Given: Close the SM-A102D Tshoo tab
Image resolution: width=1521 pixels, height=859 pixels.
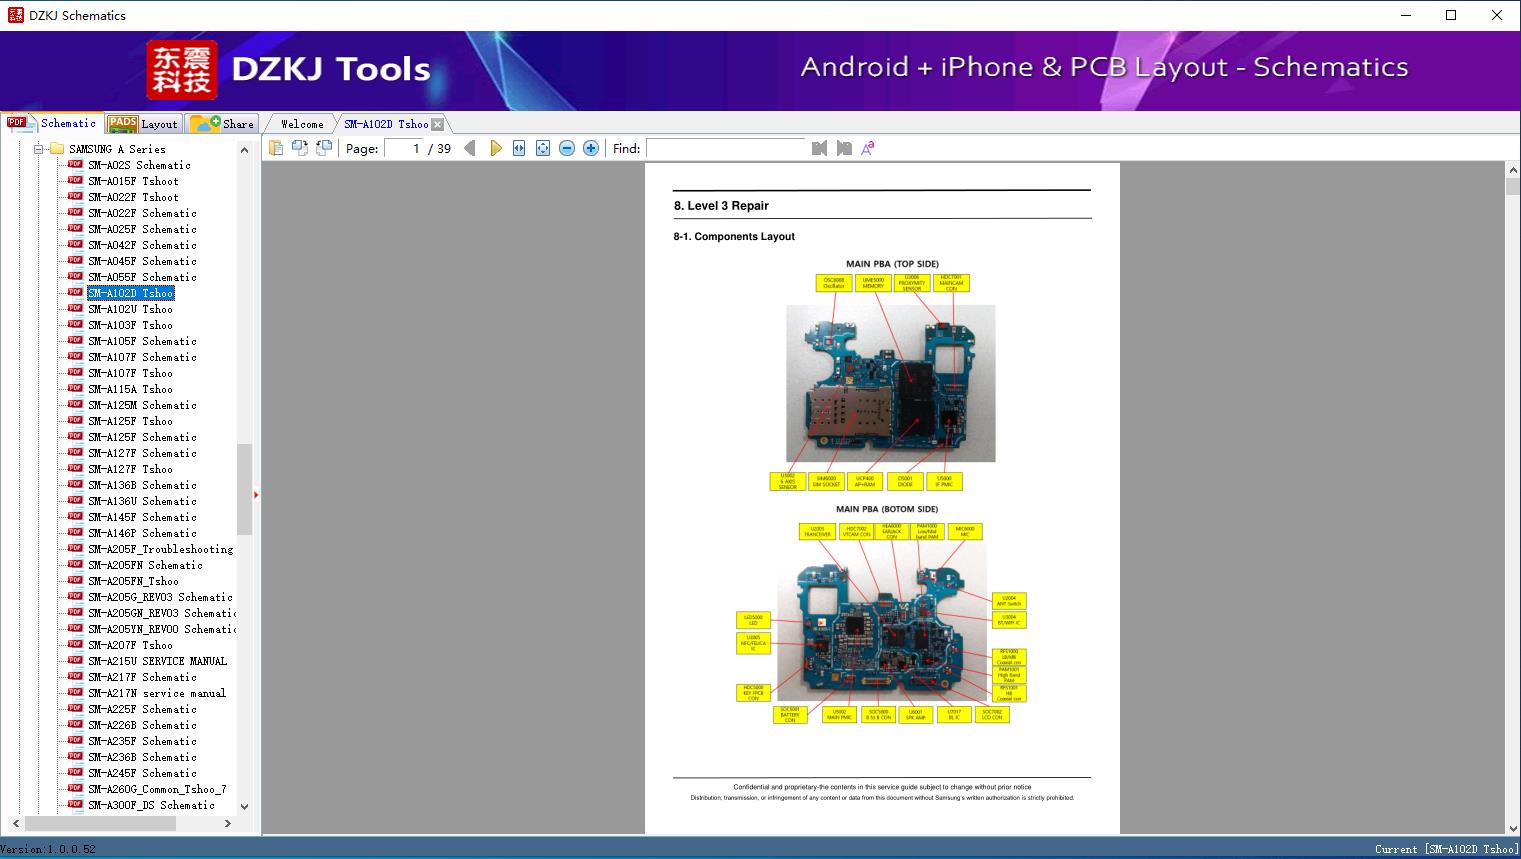Looking at the screenshot, I should click(437, 124).
